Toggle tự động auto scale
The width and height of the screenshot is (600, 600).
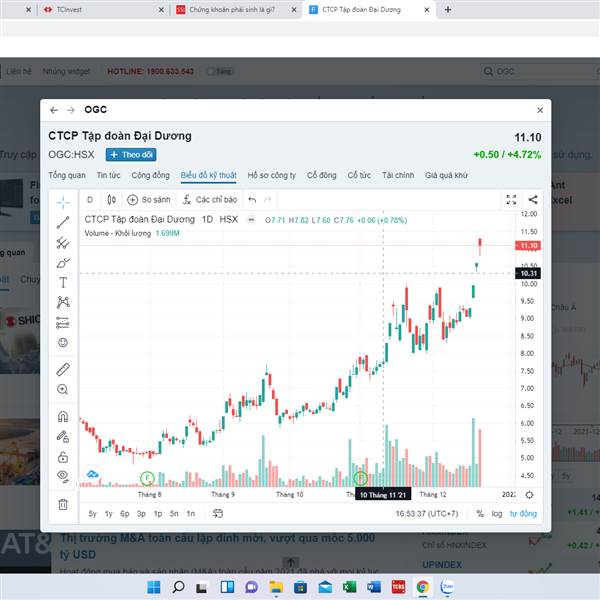[x=523, y=514]
